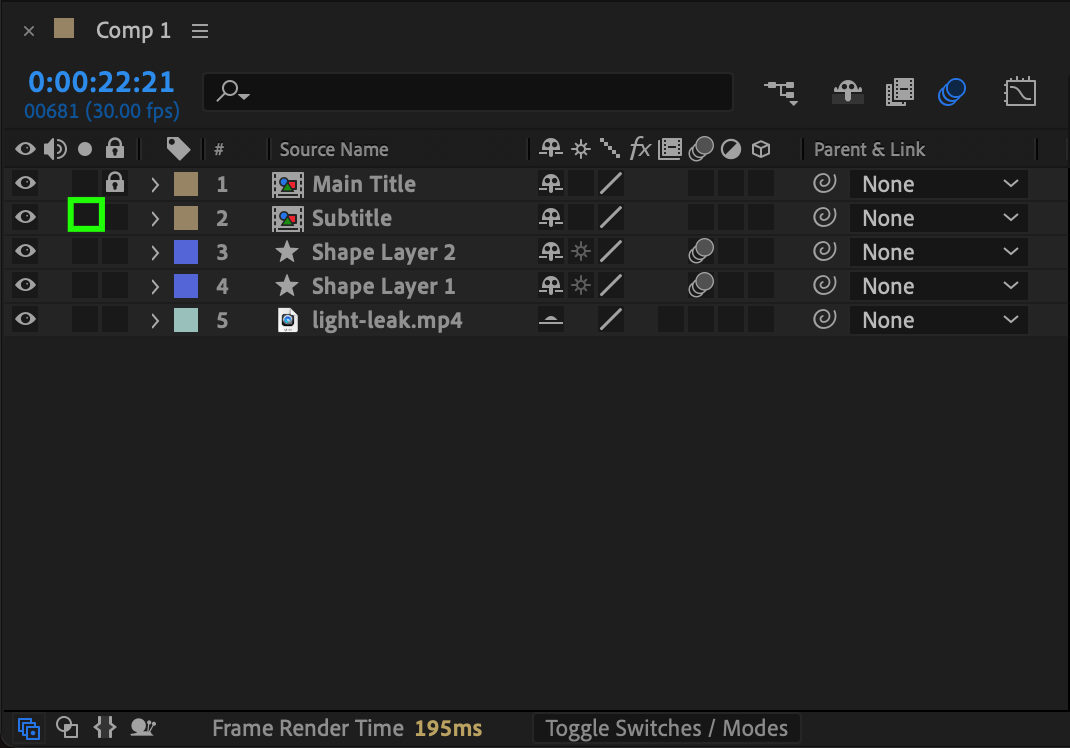Hide Shape Layer 1 visibility eye
This screenshot has height=748, width=1070.
pos(25,285)
